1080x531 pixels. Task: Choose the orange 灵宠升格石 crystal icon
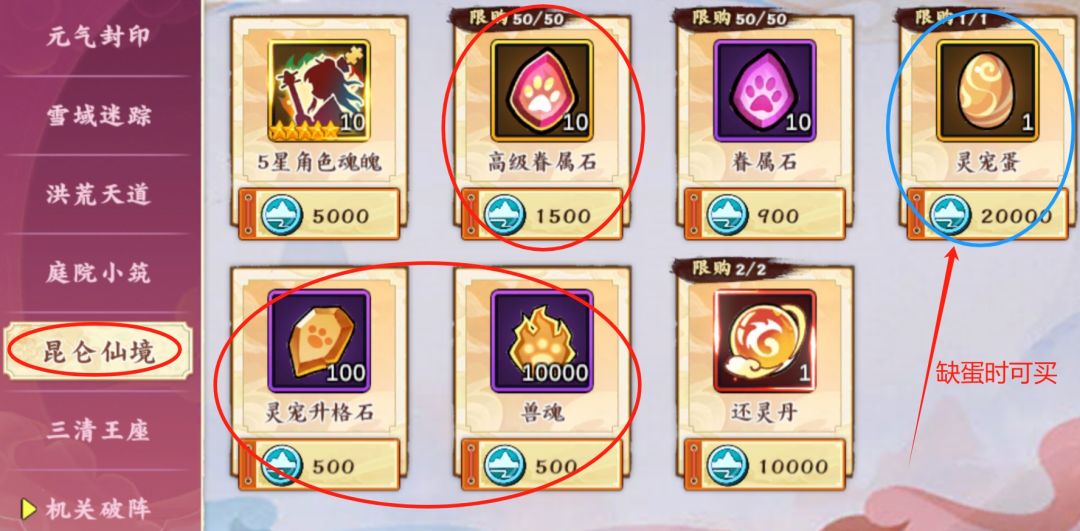click(319, 341)
